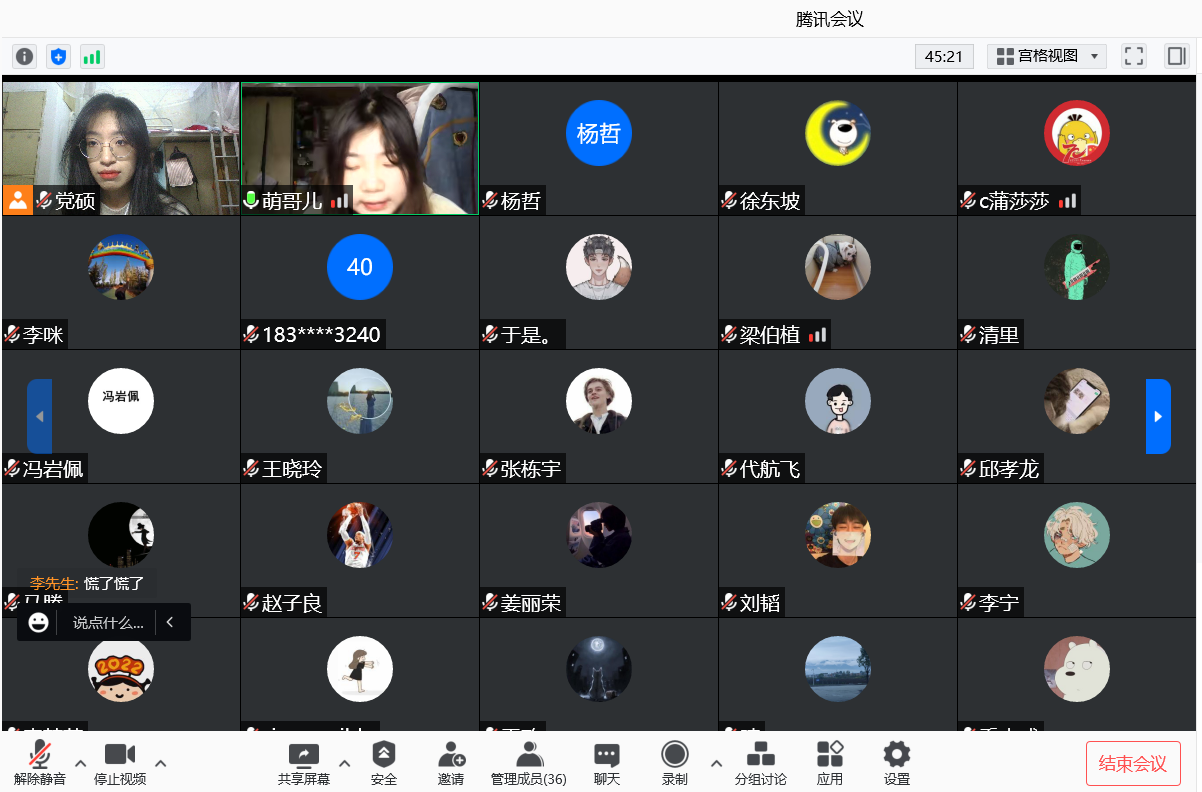This screenshot has height=792, width=1202.
Task: Start recording with 录制 button
Action: (x=675, y=763)
